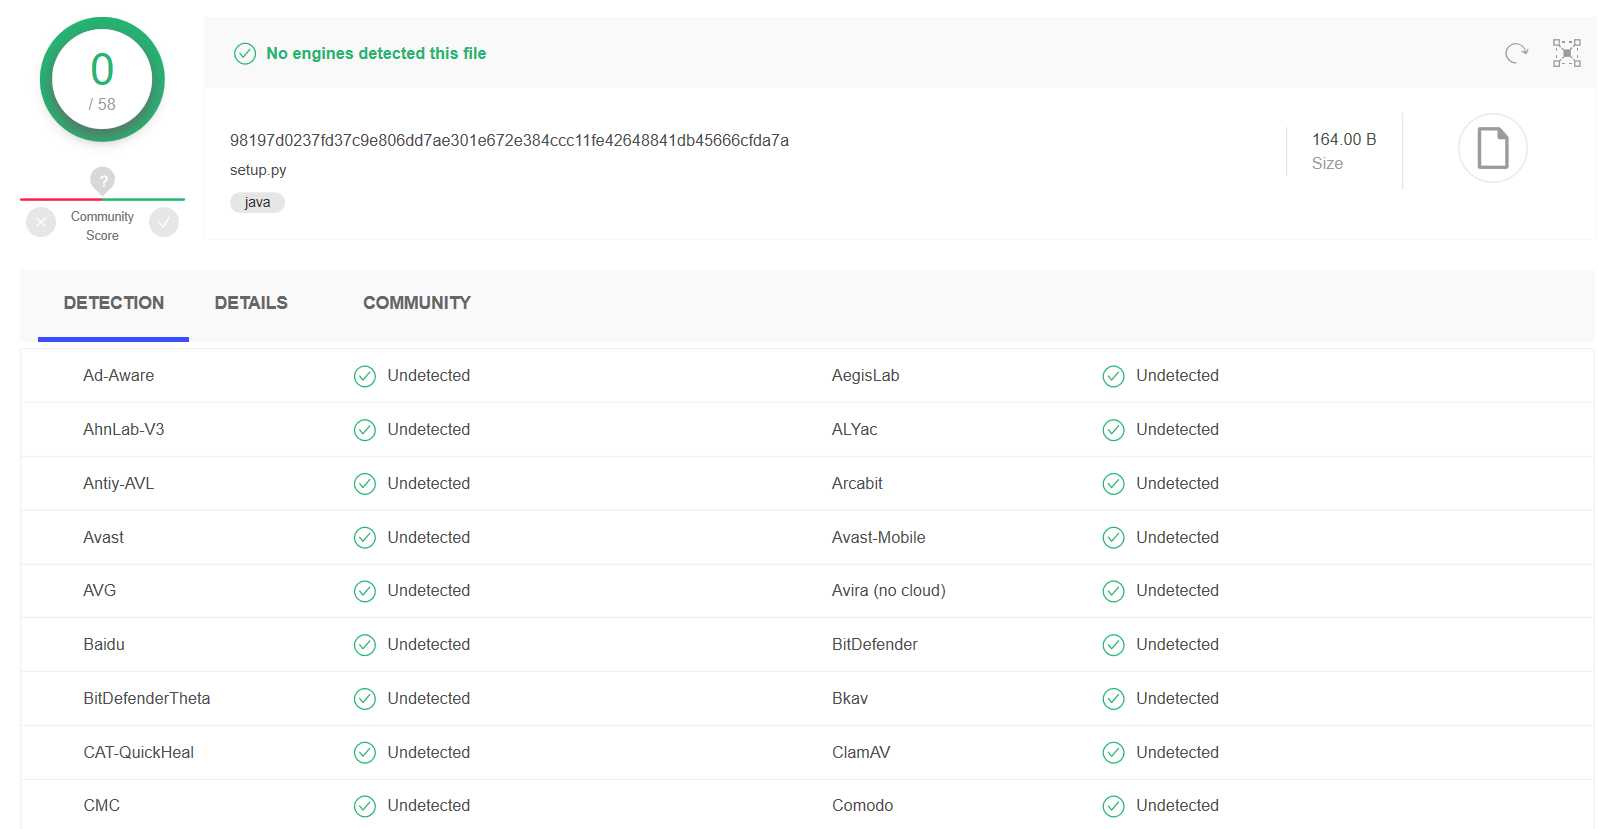Click the java tag
Image resolution: width=1598 pixels, height=829 pixels.
pyautogui.click(x=257, y=202)
